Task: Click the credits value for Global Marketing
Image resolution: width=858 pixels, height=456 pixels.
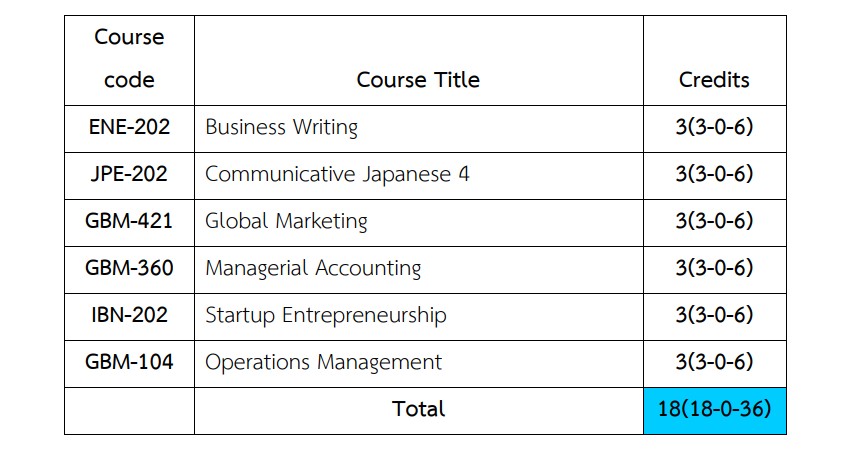Action: pyautogui.click(x=714, y=221)
